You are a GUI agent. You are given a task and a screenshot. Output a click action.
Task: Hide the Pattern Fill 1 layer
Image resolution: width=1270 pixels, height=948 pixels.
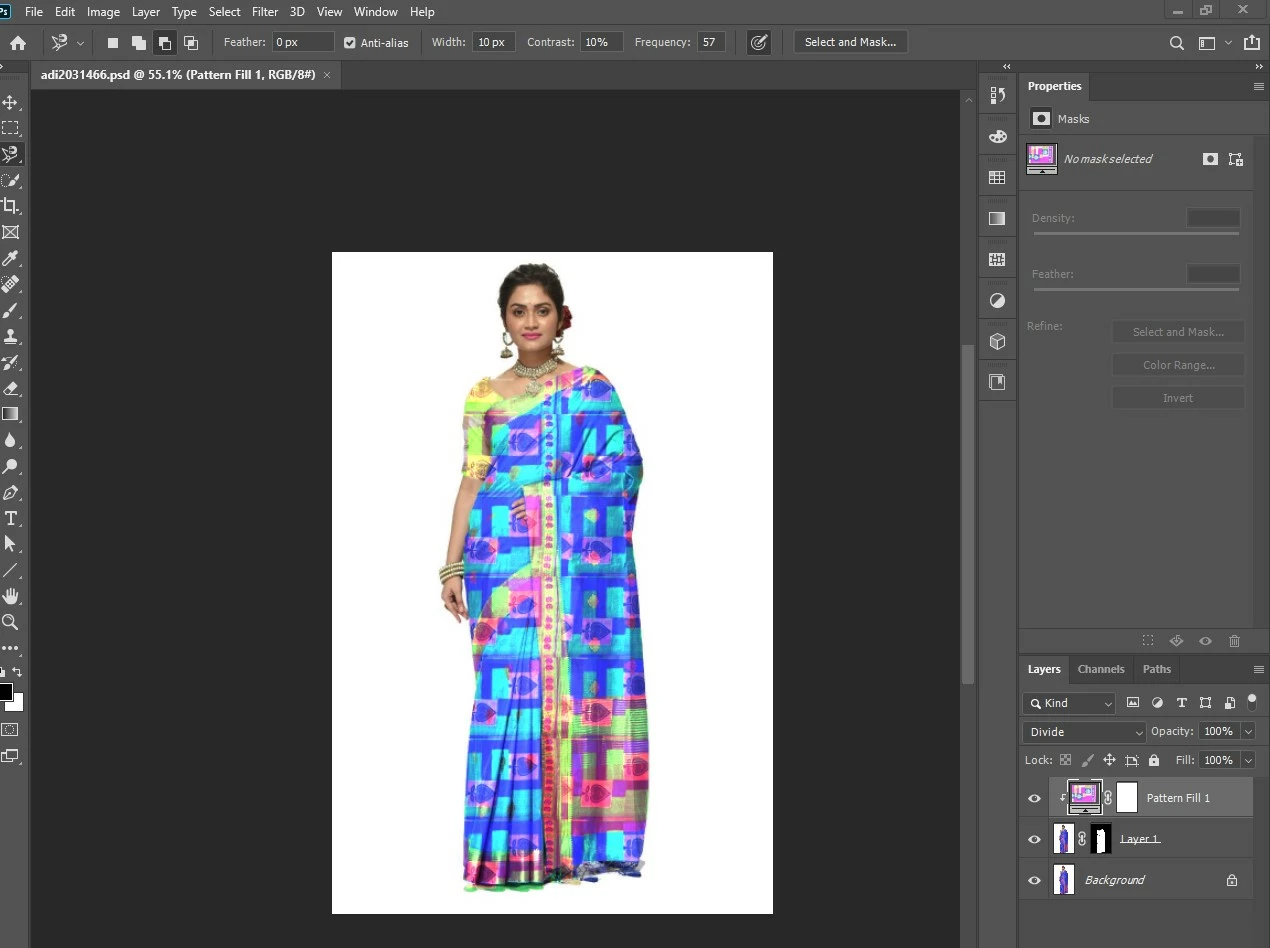(x=1034, y=798)
